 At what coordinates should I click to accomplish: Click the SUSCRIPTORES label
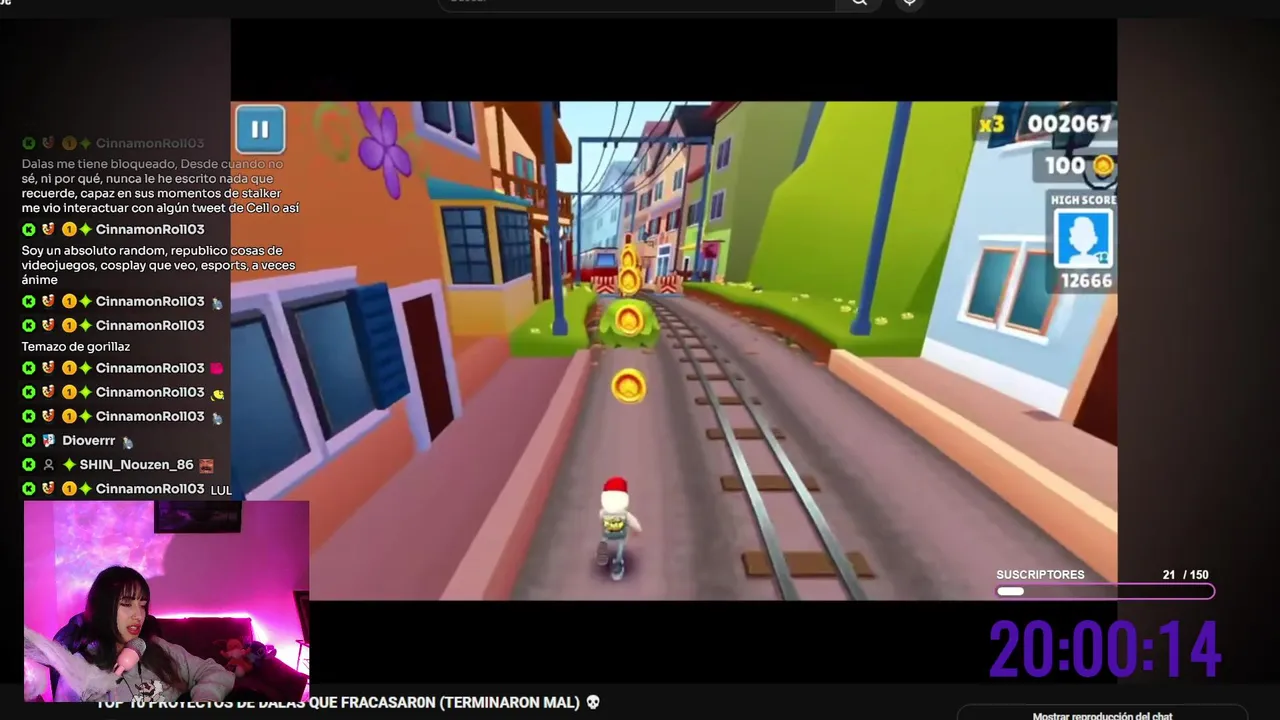1040,575
